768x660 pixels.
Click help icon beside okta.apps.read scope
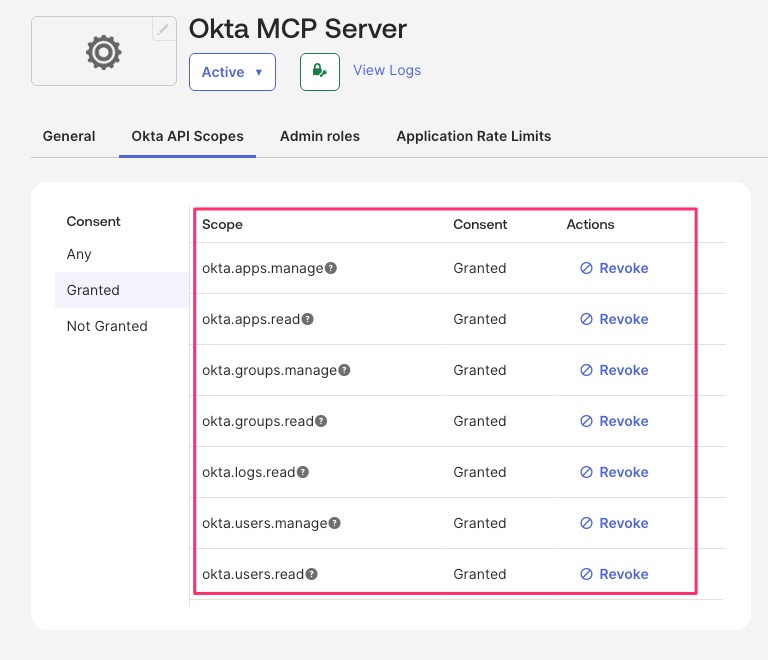point(308,319)
